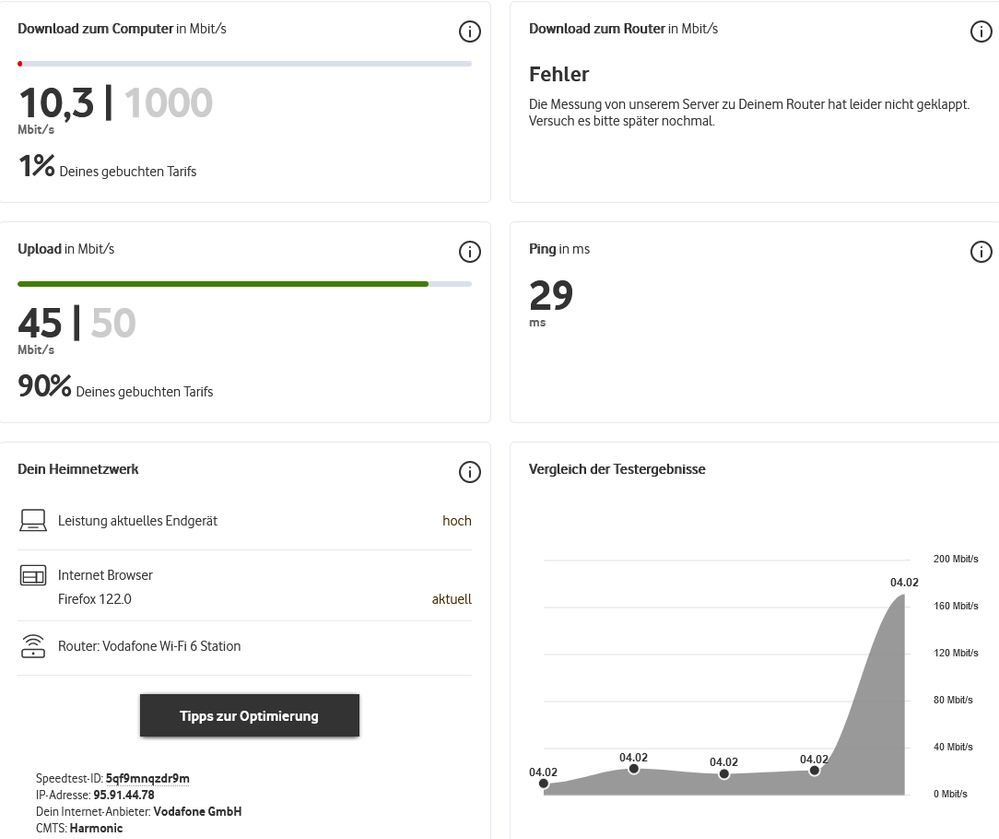Click the green Upload progress bar

[223, 284]
